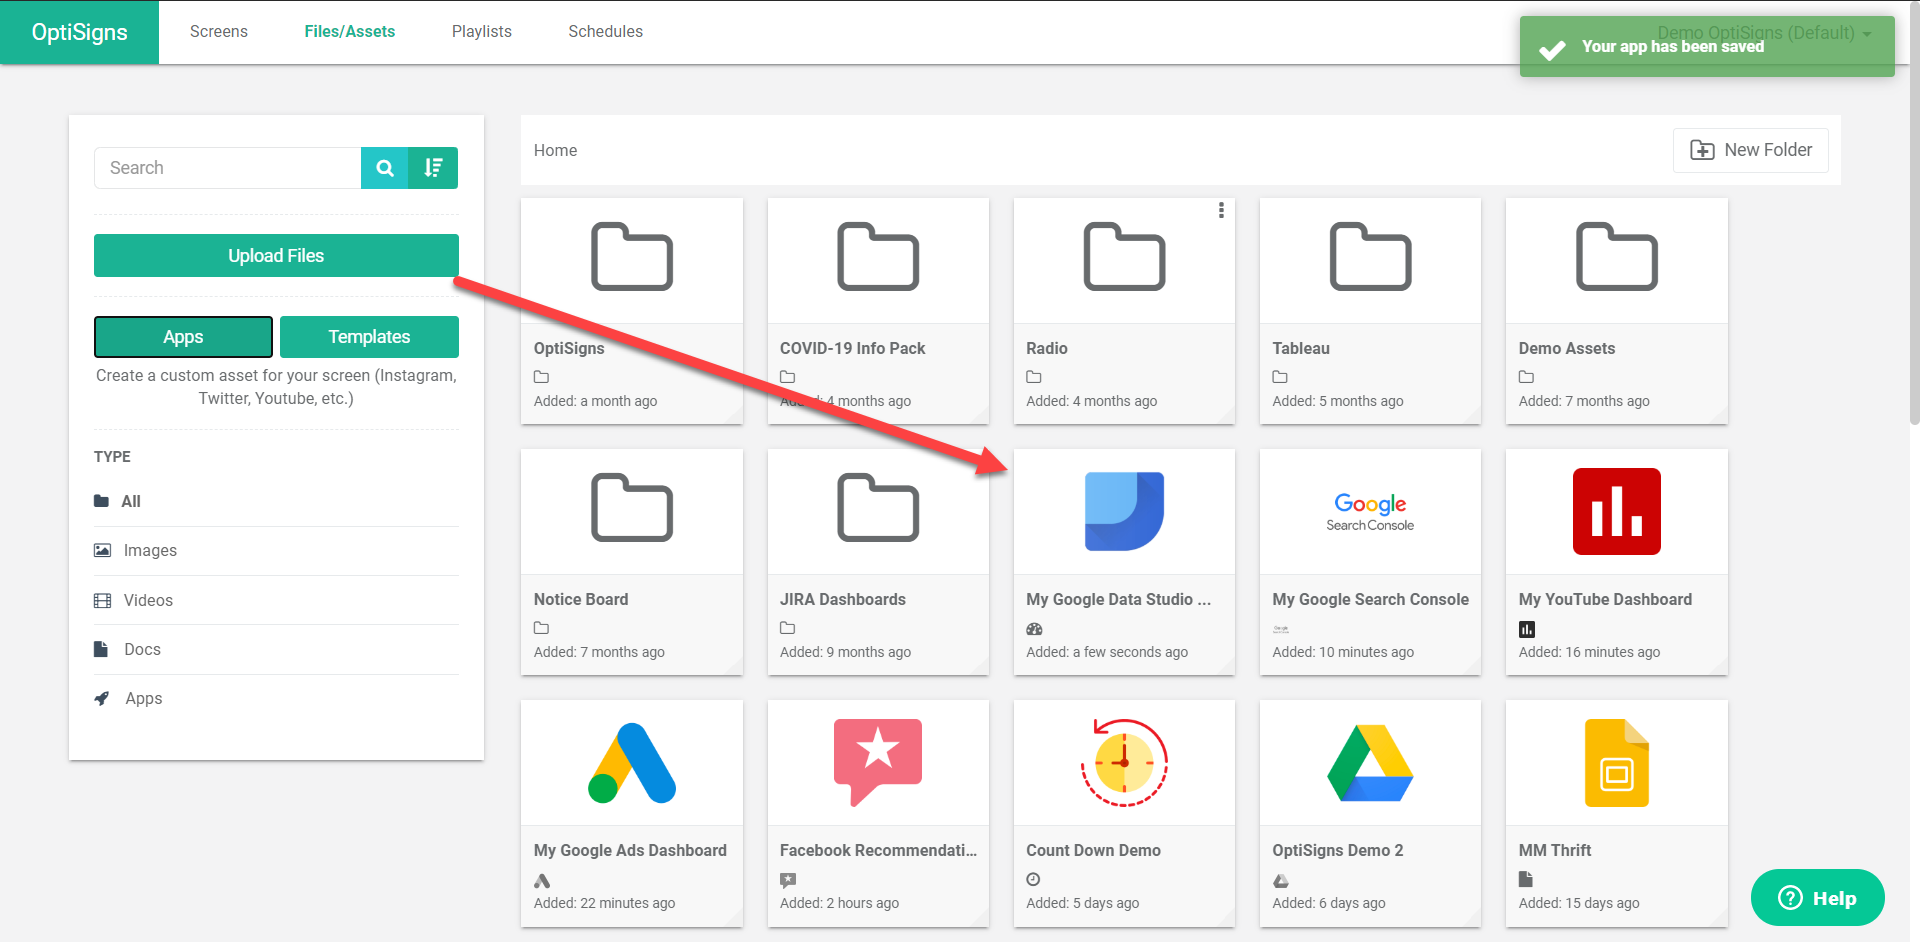Viewport: 1920px width, 942px height.
Task: Go to the Playlists tab
Action: point(482,32)
